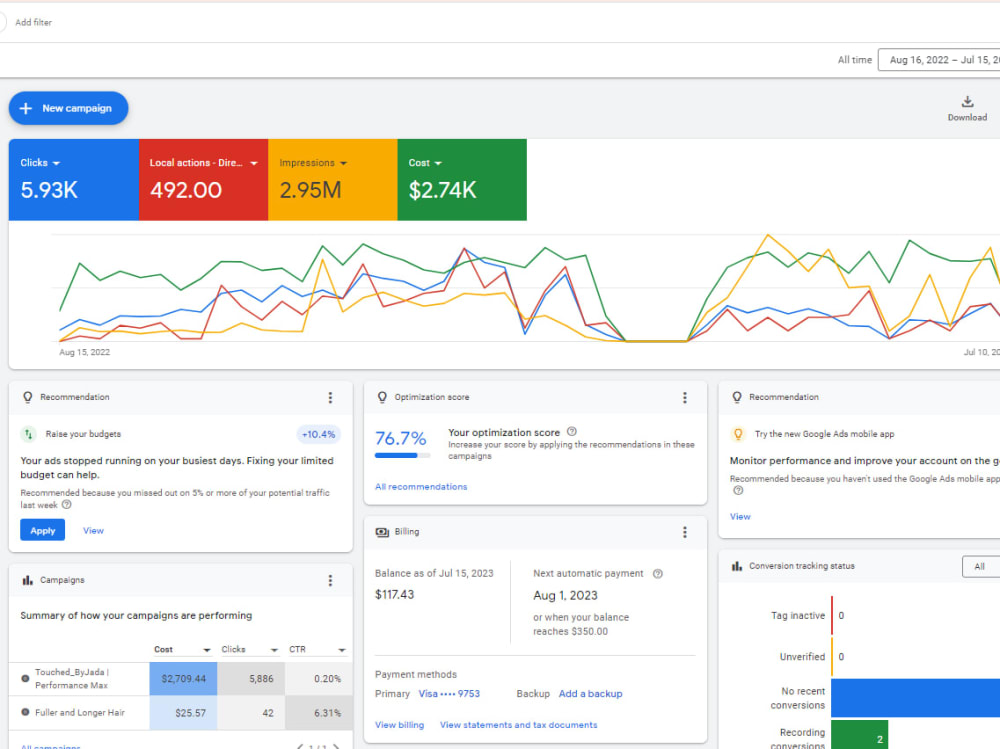Click the Visa 9753 payment method
Image resolution: width=1000 pixels, height=749 pixels.
[449, 694]
